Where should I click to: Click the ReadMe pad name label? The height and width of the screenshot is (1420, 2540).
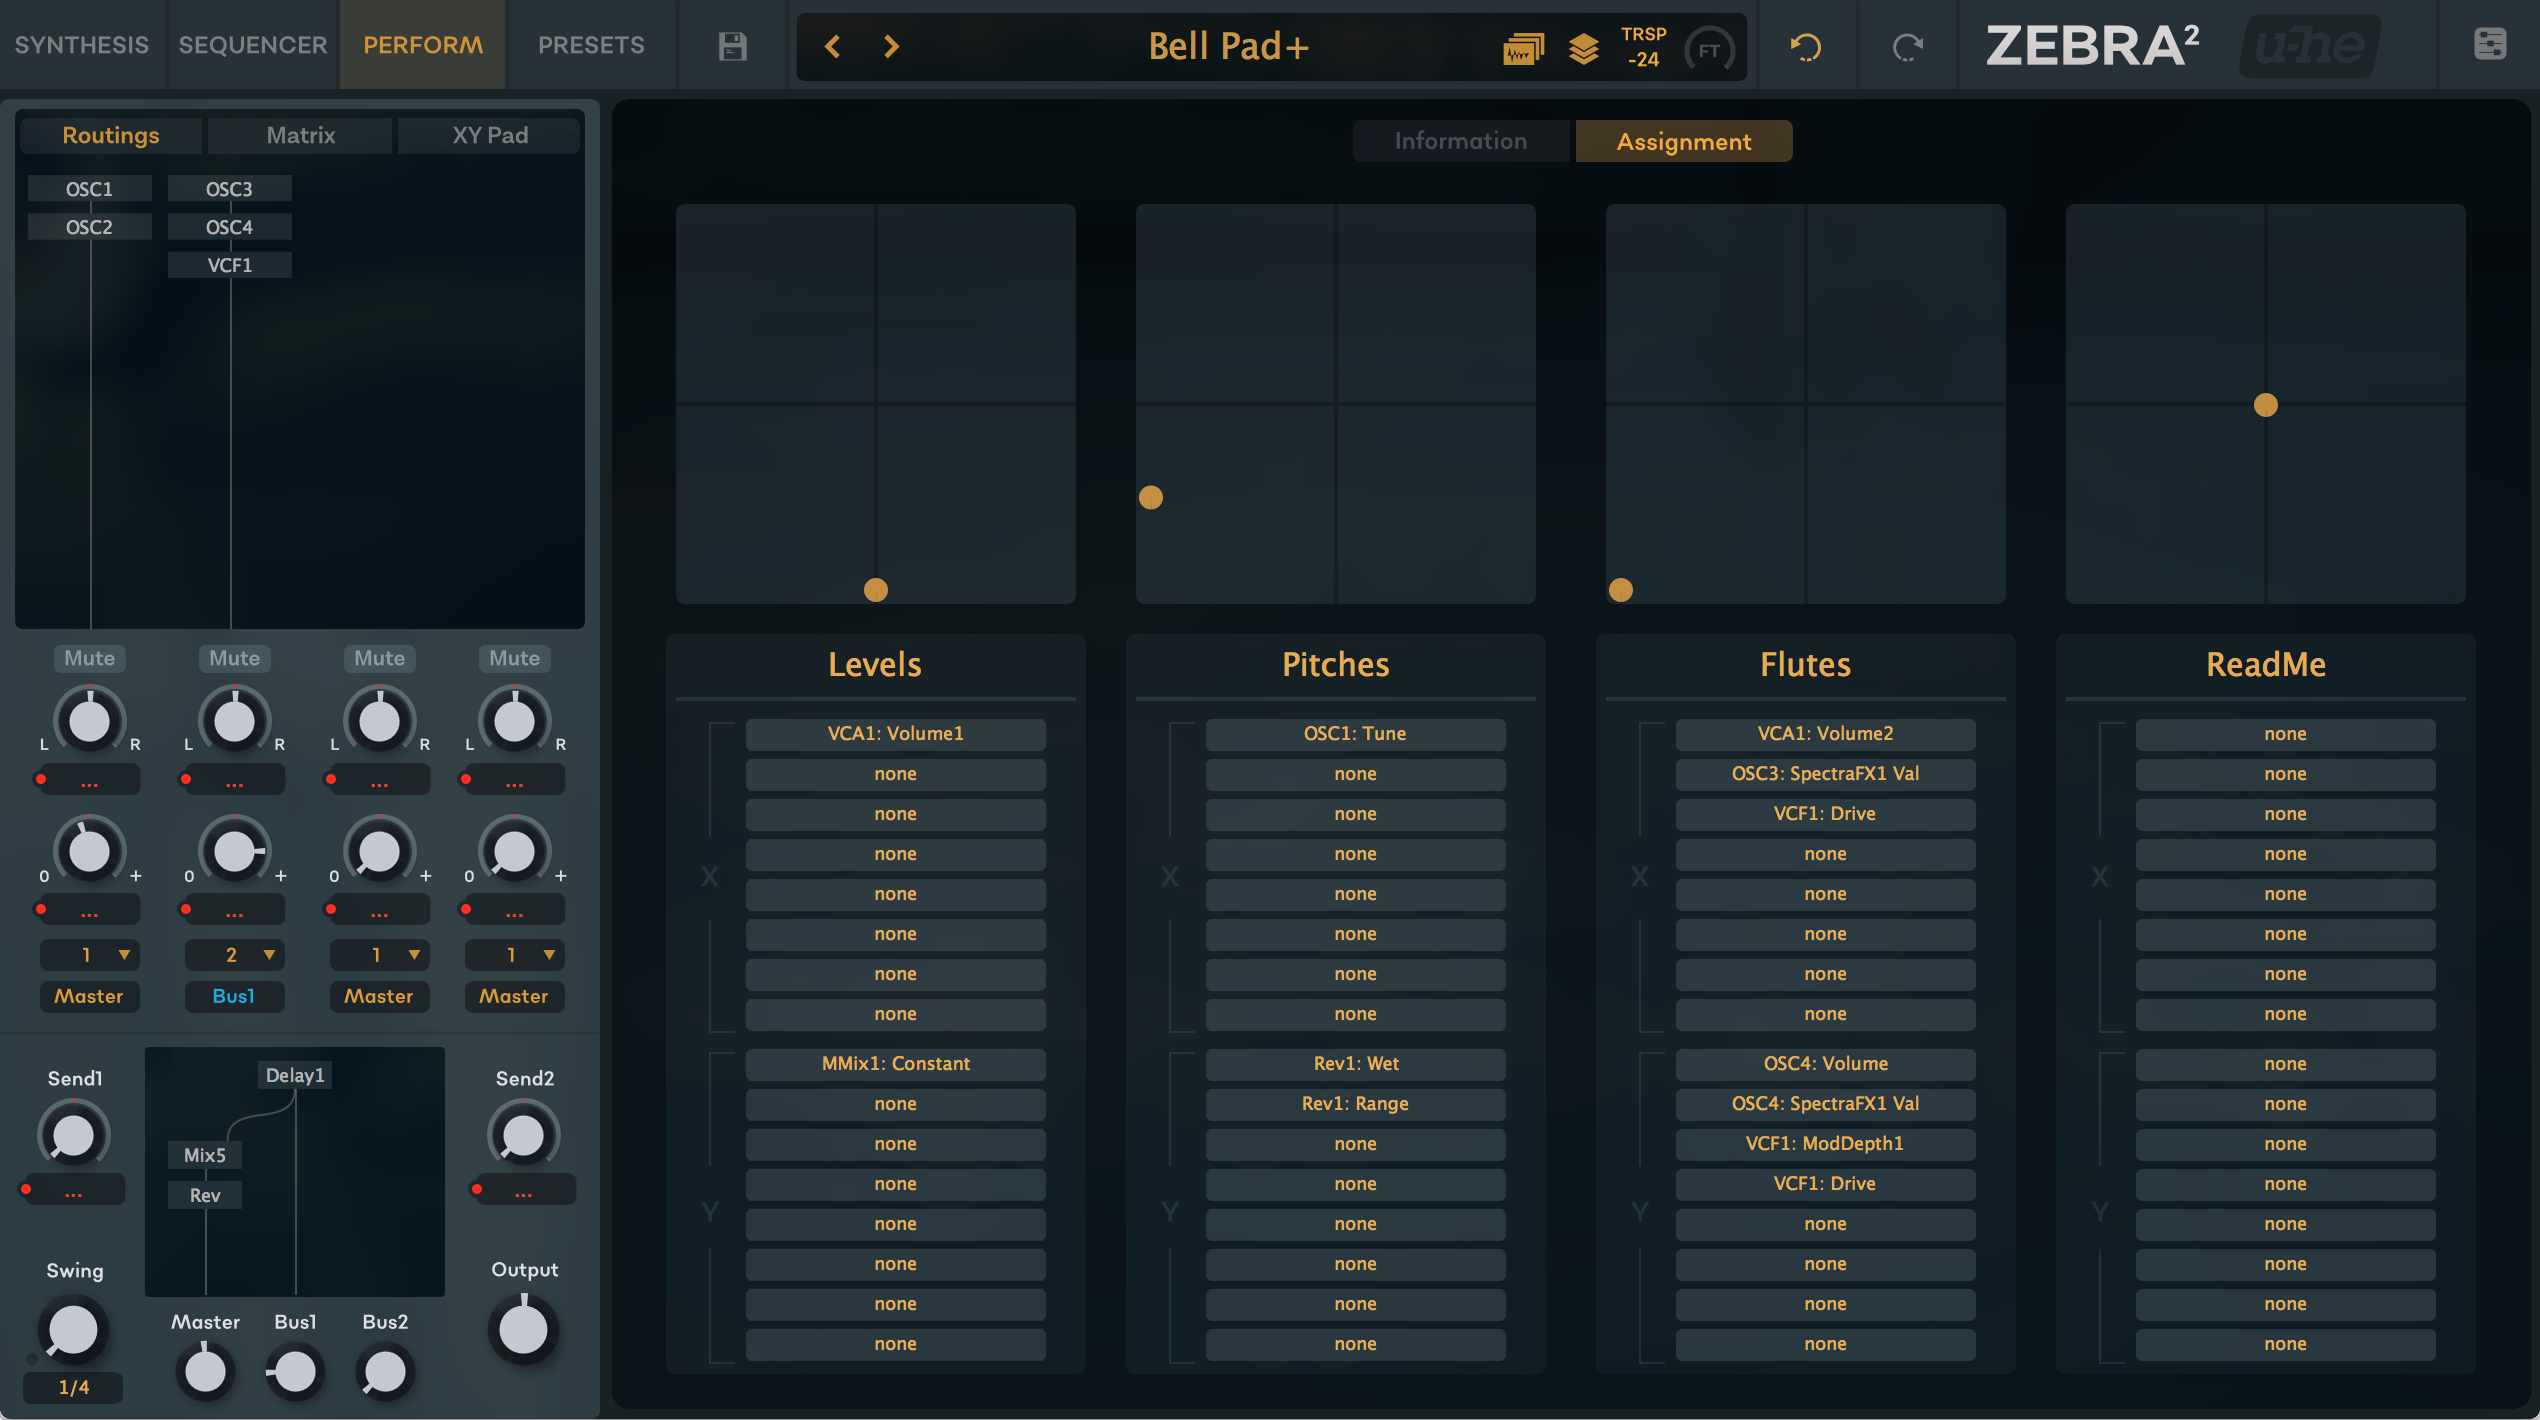2266,665
